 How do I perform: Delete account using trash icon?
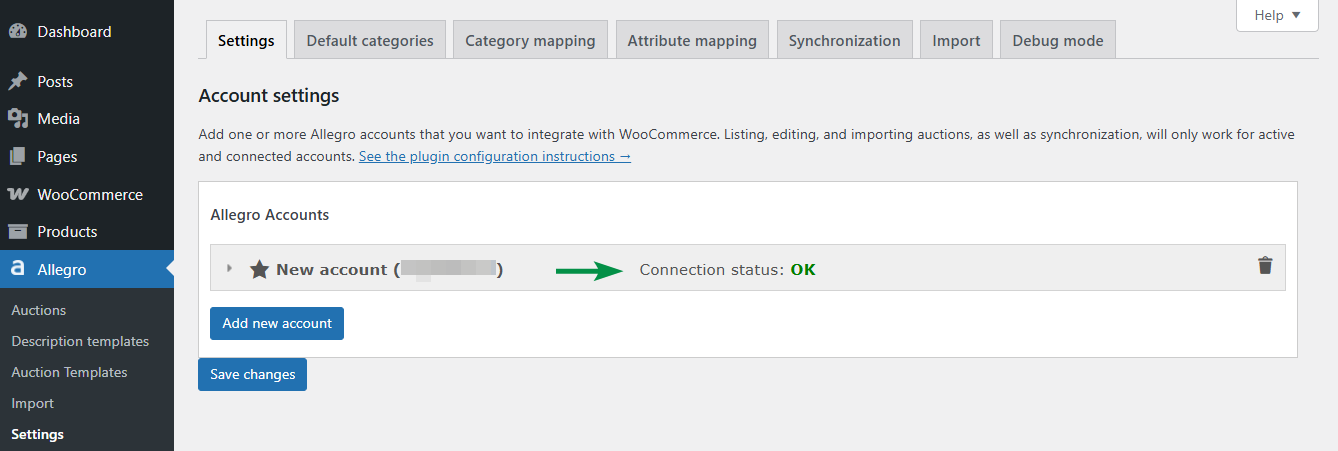click(1265, 265)
